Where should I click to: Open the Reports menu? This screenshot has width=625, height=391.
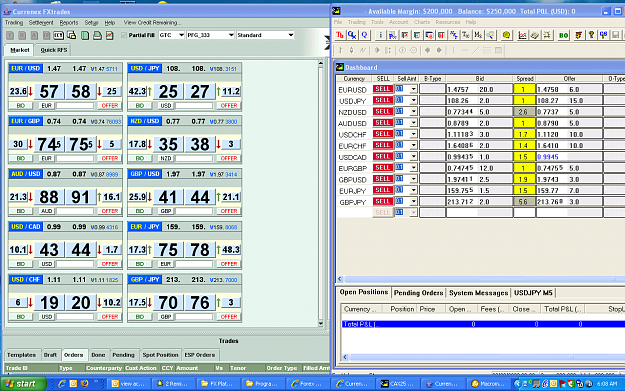[x=69, y=23]
